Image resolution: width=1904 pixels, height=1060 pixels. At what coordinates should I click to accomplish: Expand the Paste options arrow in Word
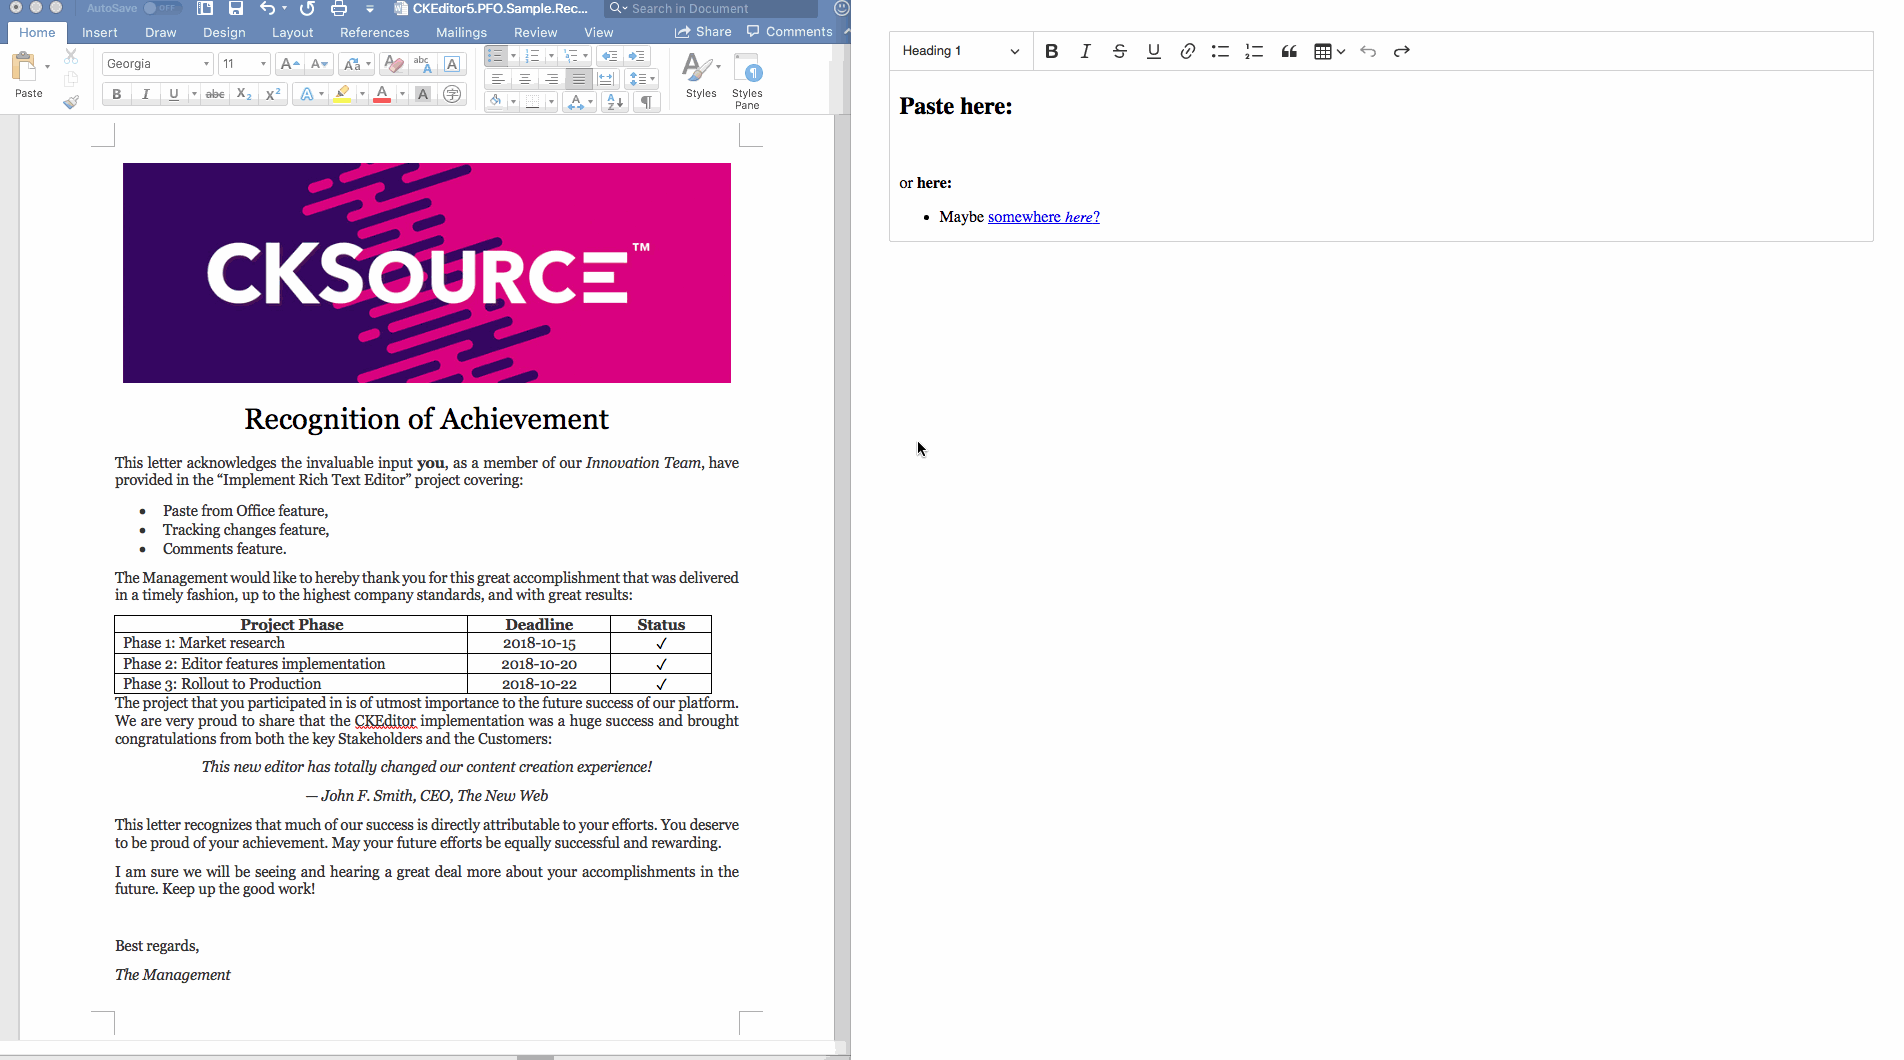pos(47,67)
